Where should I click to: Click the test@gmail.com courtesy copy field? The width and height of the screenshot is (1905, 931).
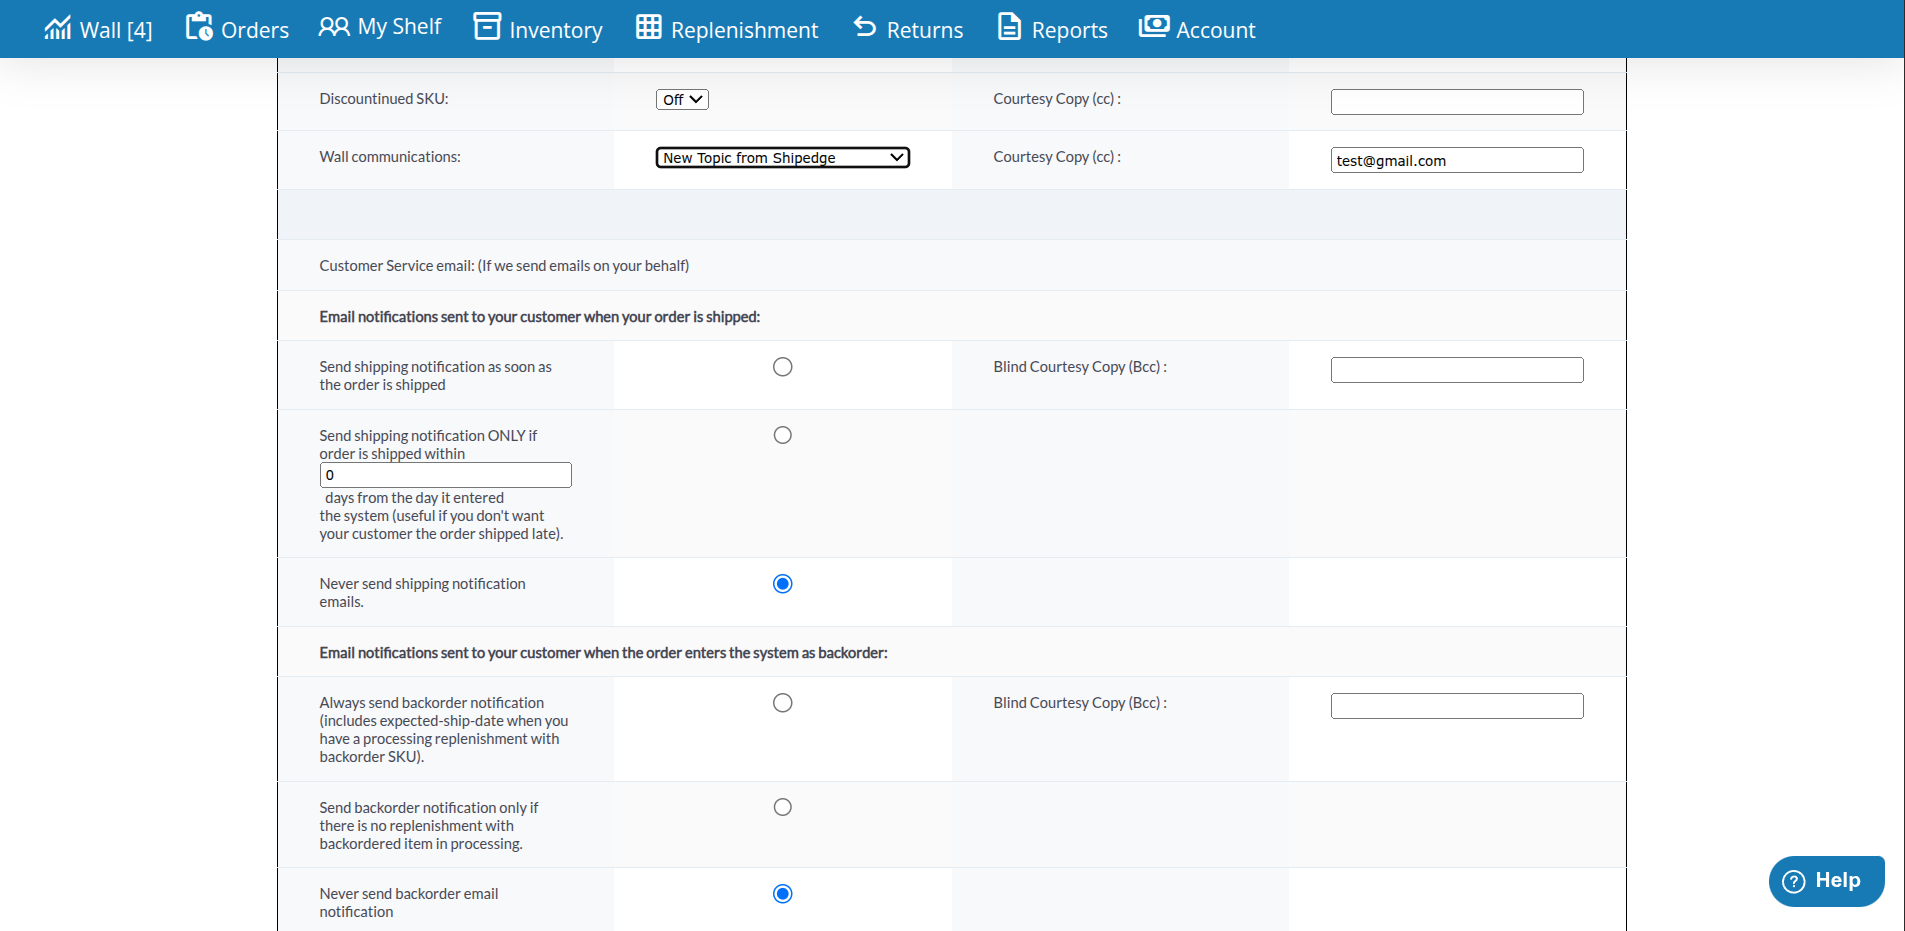click(x=1456, y=160)
